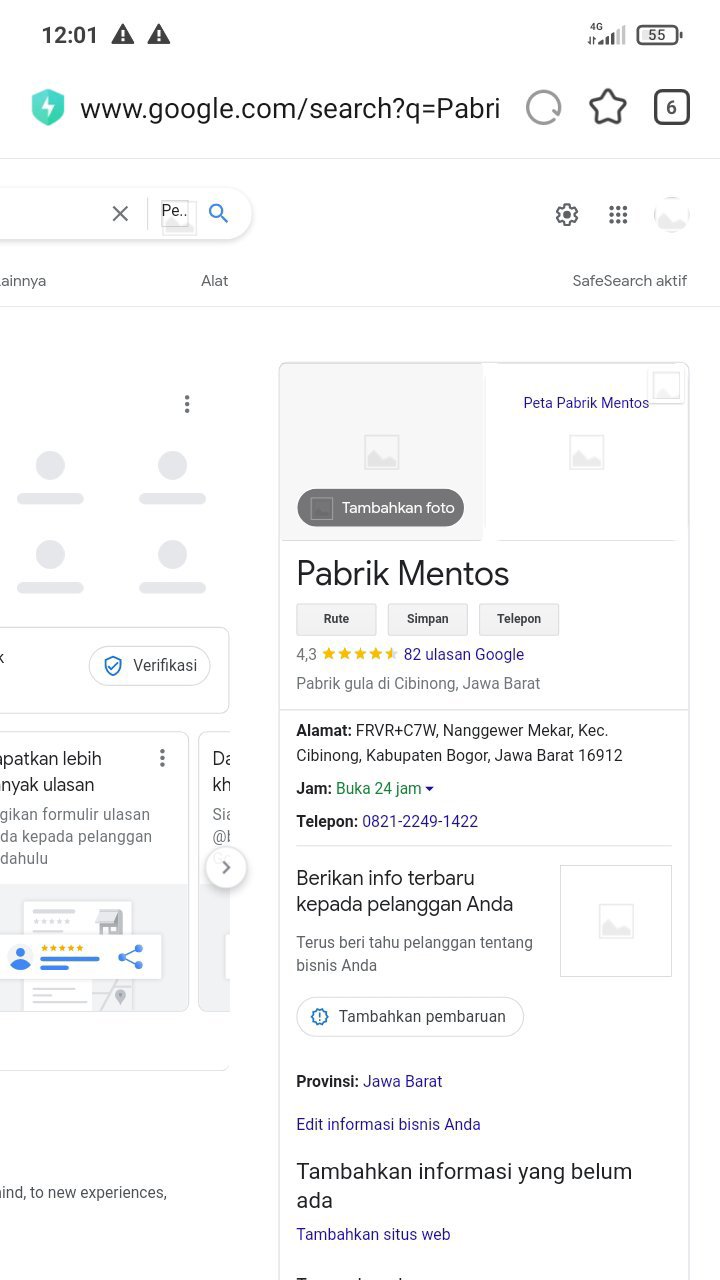Screen dimensions: 720x1280
Task: Click Tambahkan foto on the photo
Action: 381,508
